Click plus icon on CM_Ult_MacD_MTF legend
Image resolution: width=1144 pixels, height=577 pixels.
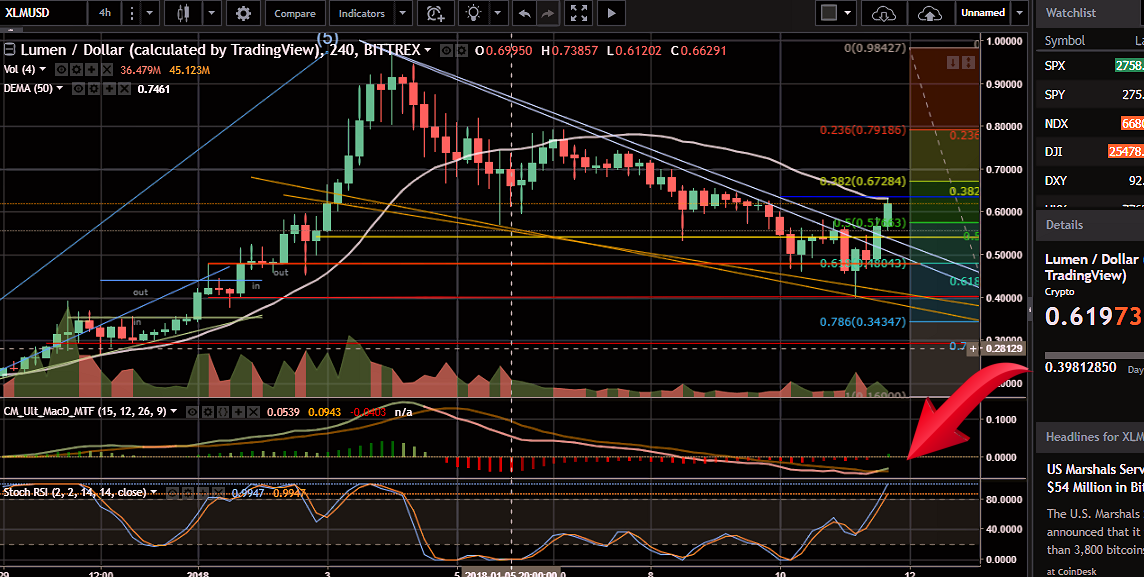click(x=238, y=412)
